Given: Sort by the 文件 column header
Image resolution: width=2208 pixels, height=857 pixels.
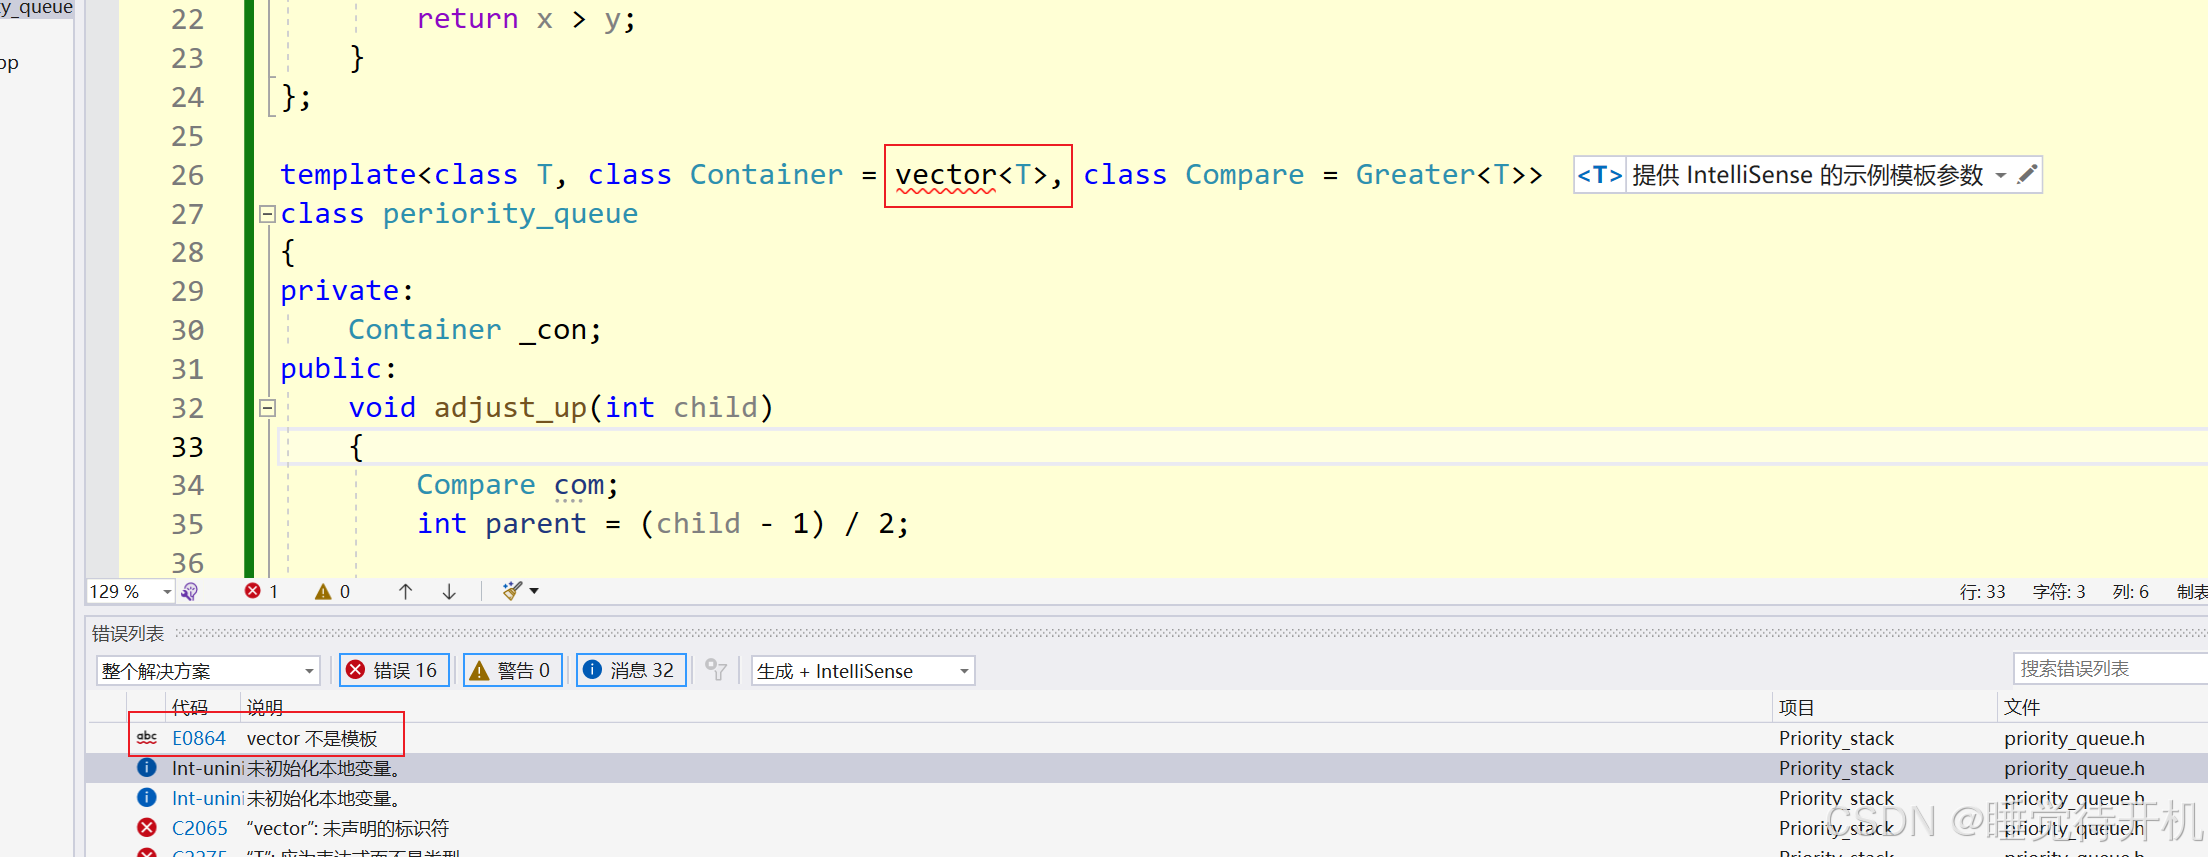Looking at the screenshot, I should point(2022,707).
